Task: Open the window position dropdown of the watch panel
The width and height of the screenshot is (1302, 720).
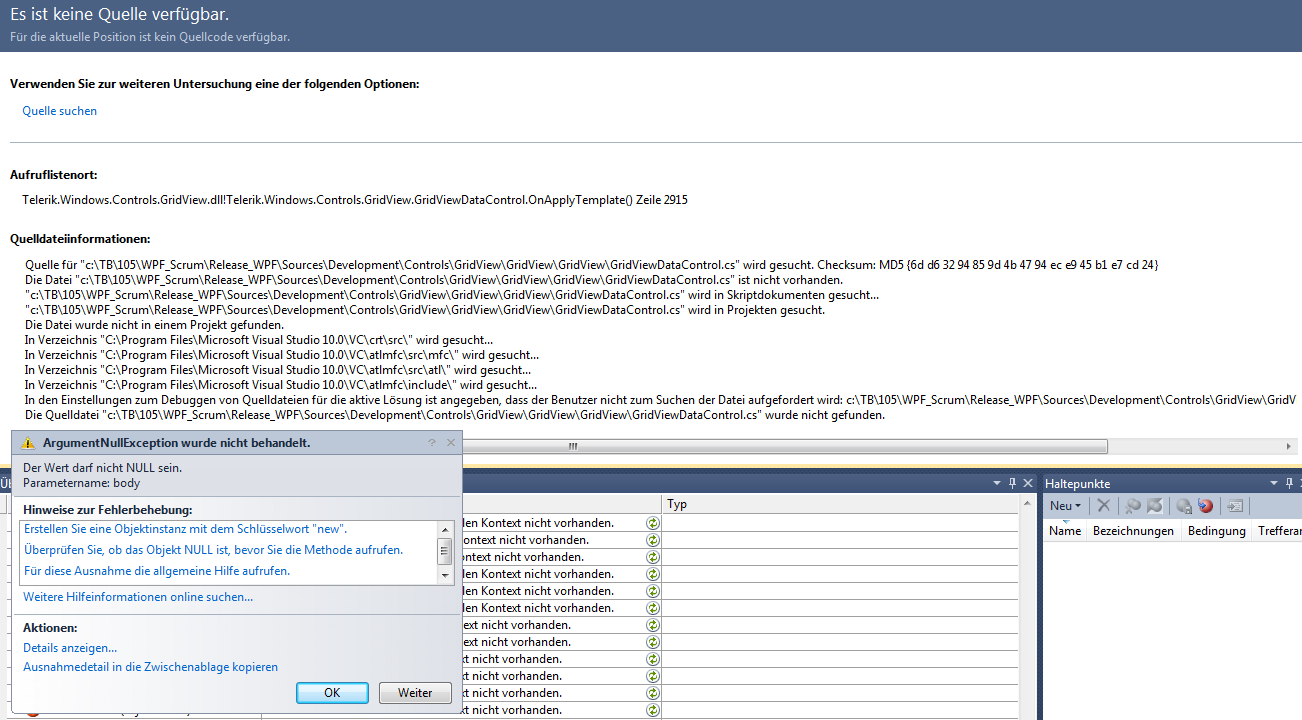Action: 996,483
